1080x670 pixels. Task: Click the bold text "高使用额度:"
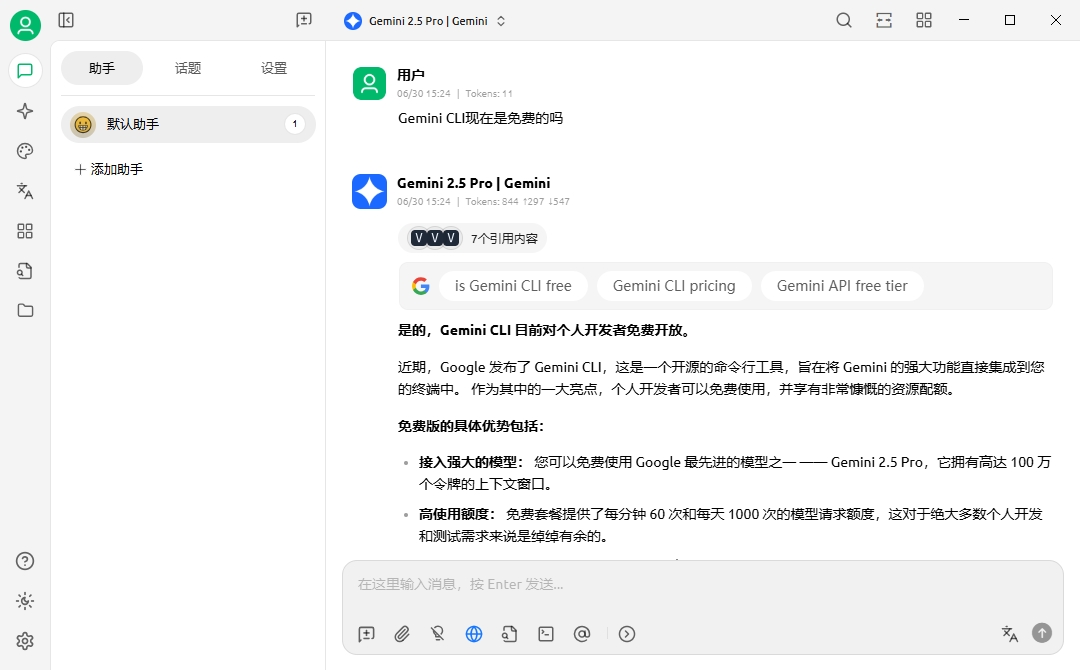pyautogui.click(x=458, y=514)
